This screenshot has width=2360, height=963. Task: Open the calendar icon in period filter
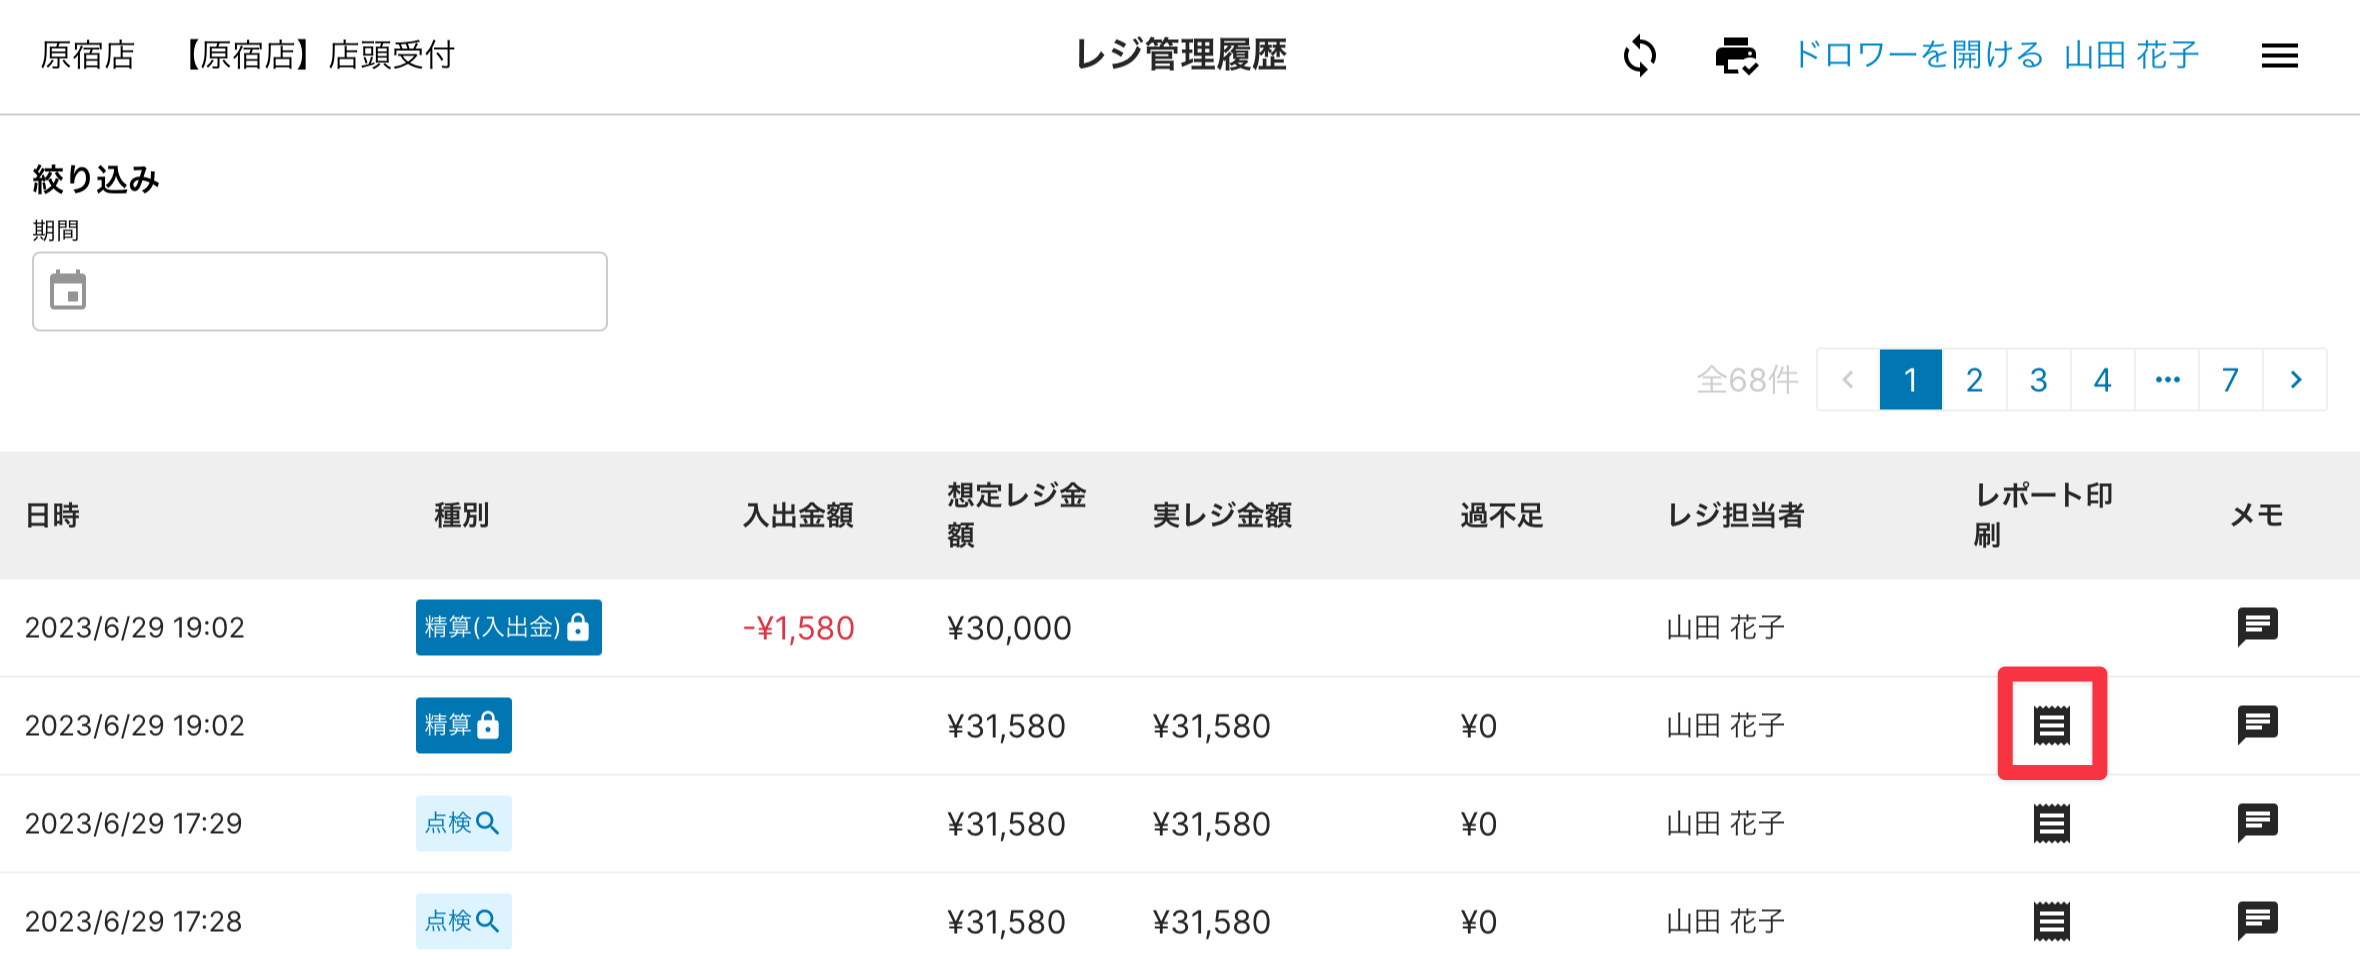pos(68,291)
